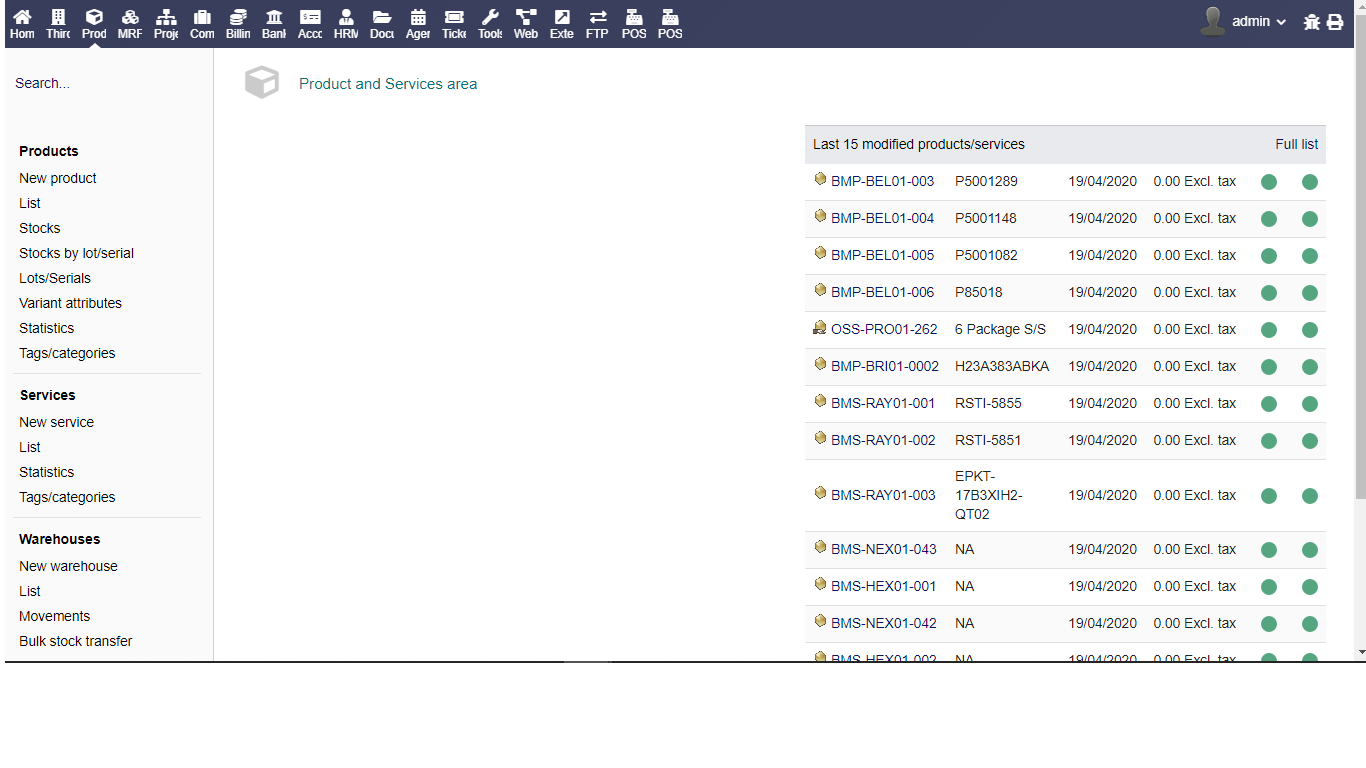Toggle last status dot for OSS-PRO01-262
The image size is (1366, 768).
point(1310,330)
